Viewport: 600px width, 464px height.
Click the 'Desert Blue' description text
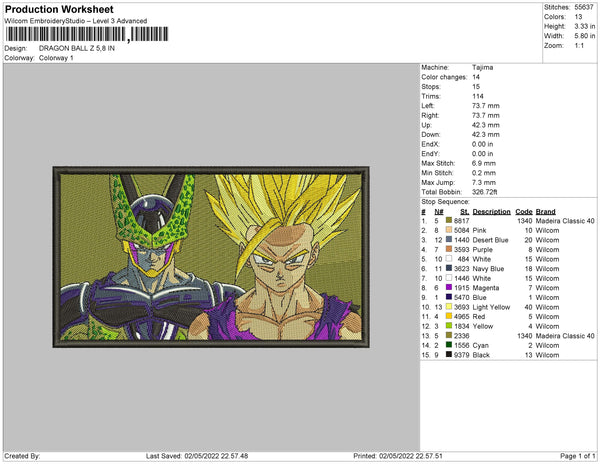click(x=490, y=239)
